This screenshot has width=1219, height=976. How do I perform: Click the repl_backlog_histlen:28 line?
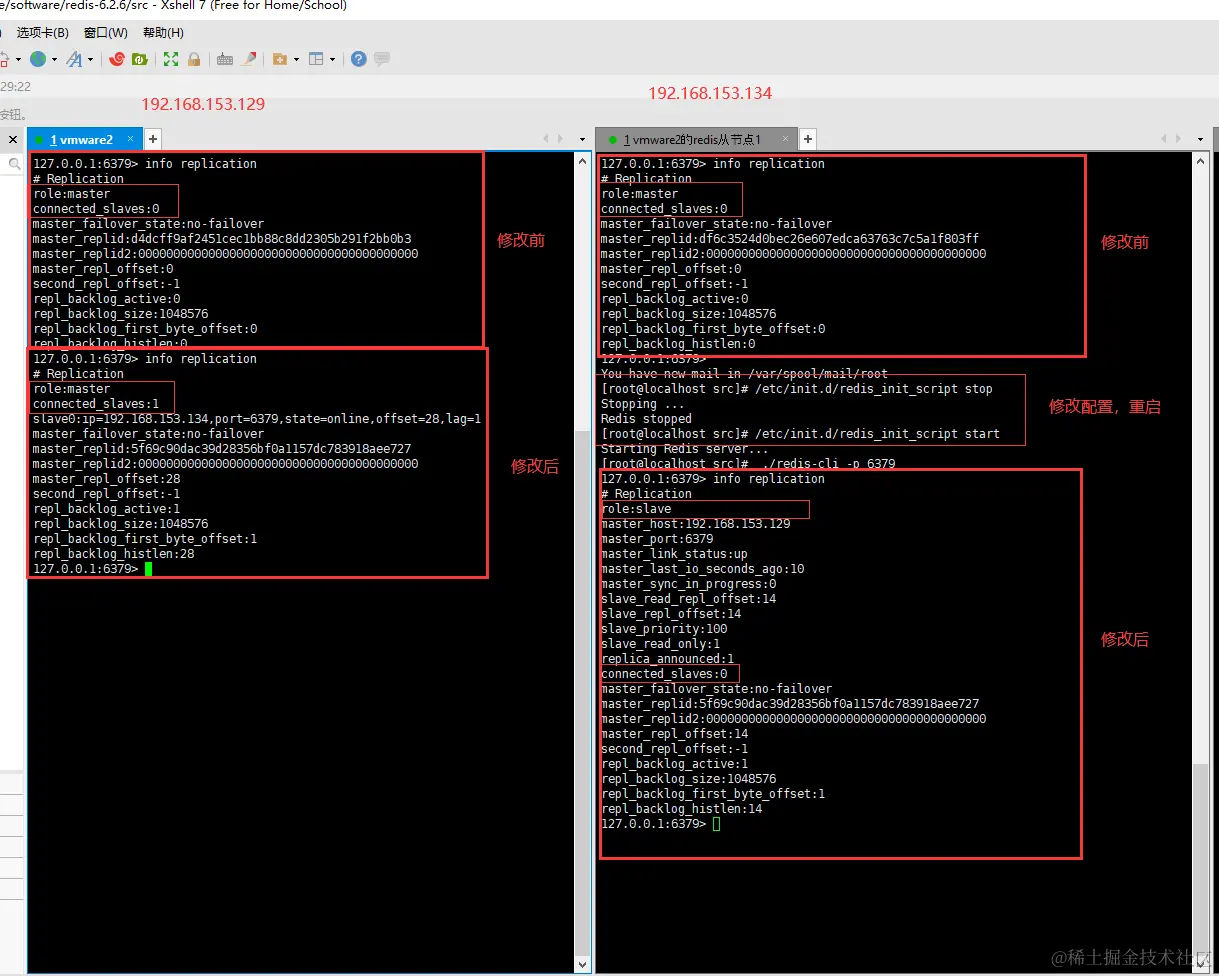pyautogui.click(x=114, y=554)
